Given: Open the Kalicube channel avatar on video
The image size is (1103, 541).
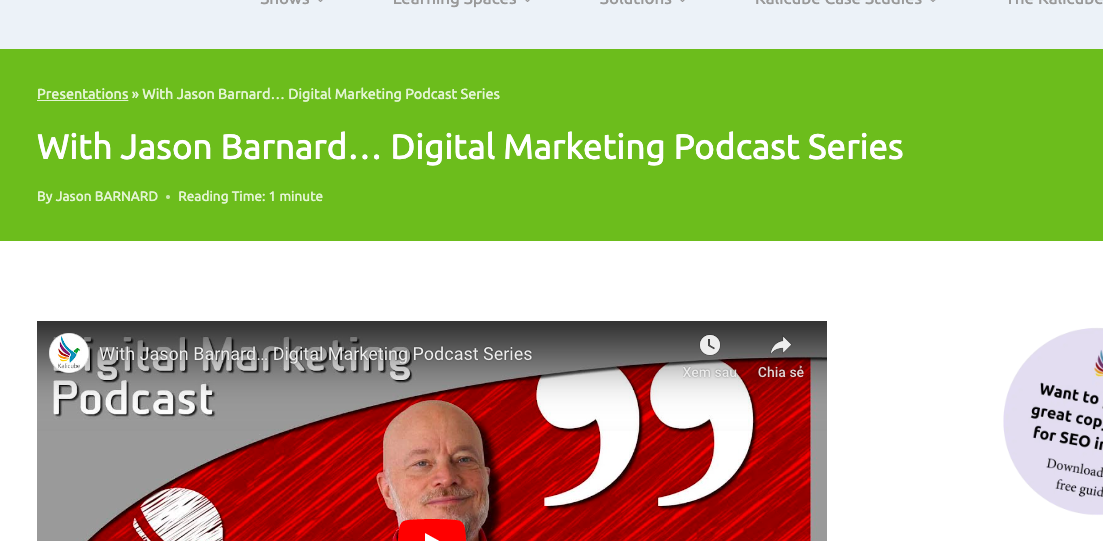Looking at the screenshot, I should [x=68, y=353].
